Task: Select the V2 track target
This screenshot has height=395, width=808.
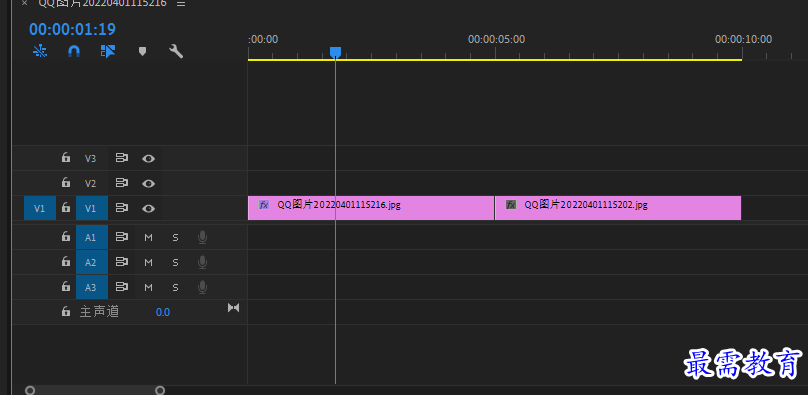Action: click(91, 183)
